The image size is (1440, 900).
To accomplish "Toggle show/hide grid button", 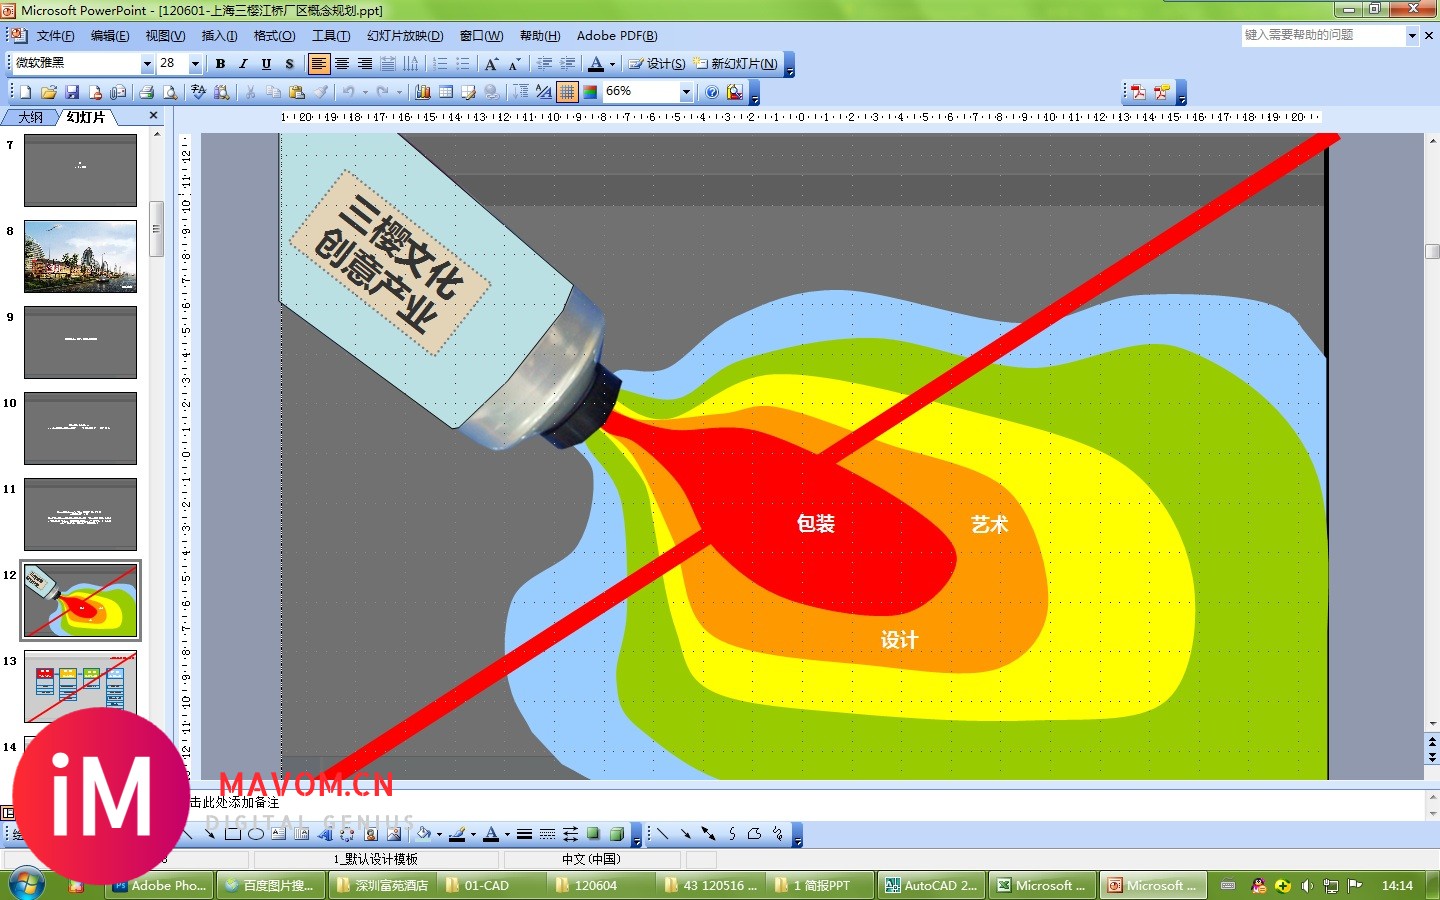I will tap(567, 92).
